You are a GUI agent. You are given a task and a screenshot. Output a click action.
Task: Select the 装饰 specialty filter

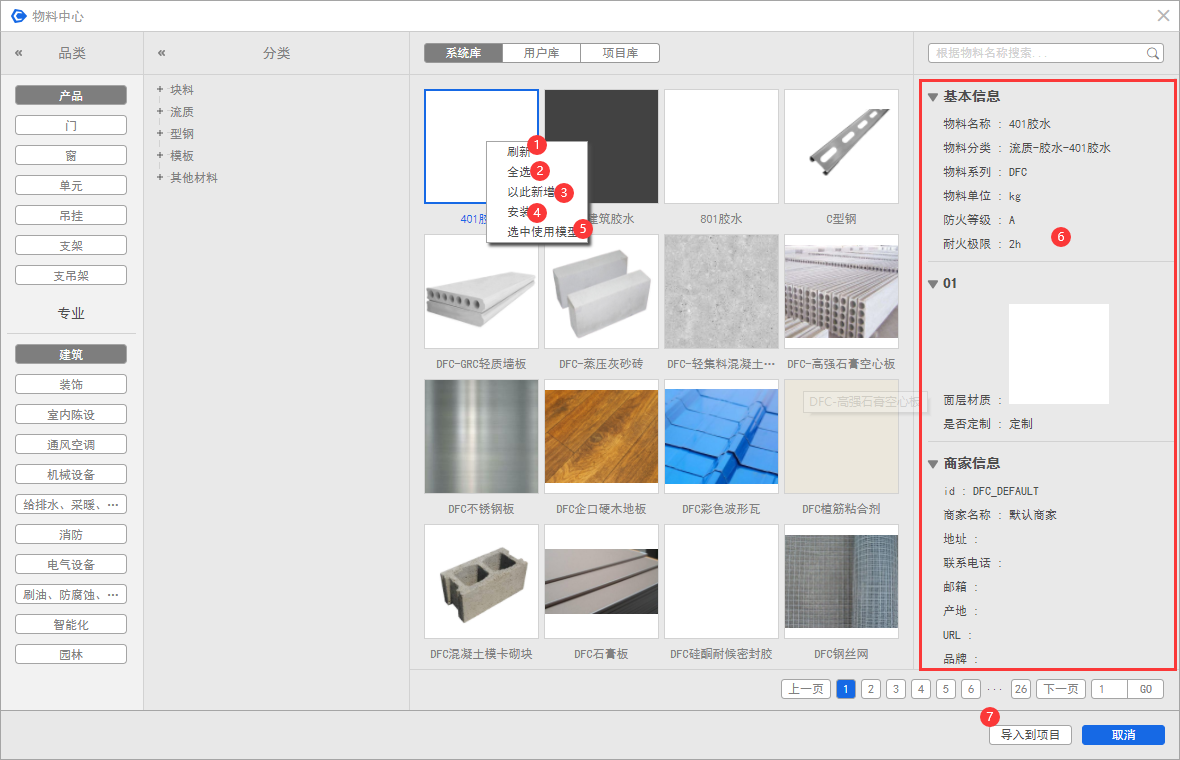(x=71, y=385)
